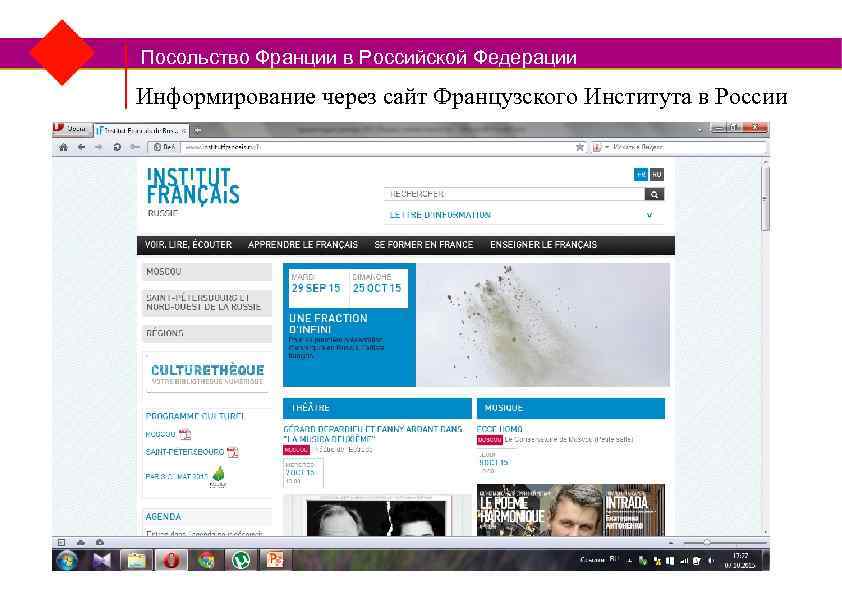The height and width of the screenshot is (596, 842).
Task: Click the browser Home icon
Action: pyautogui.click(x=62, y=146)
